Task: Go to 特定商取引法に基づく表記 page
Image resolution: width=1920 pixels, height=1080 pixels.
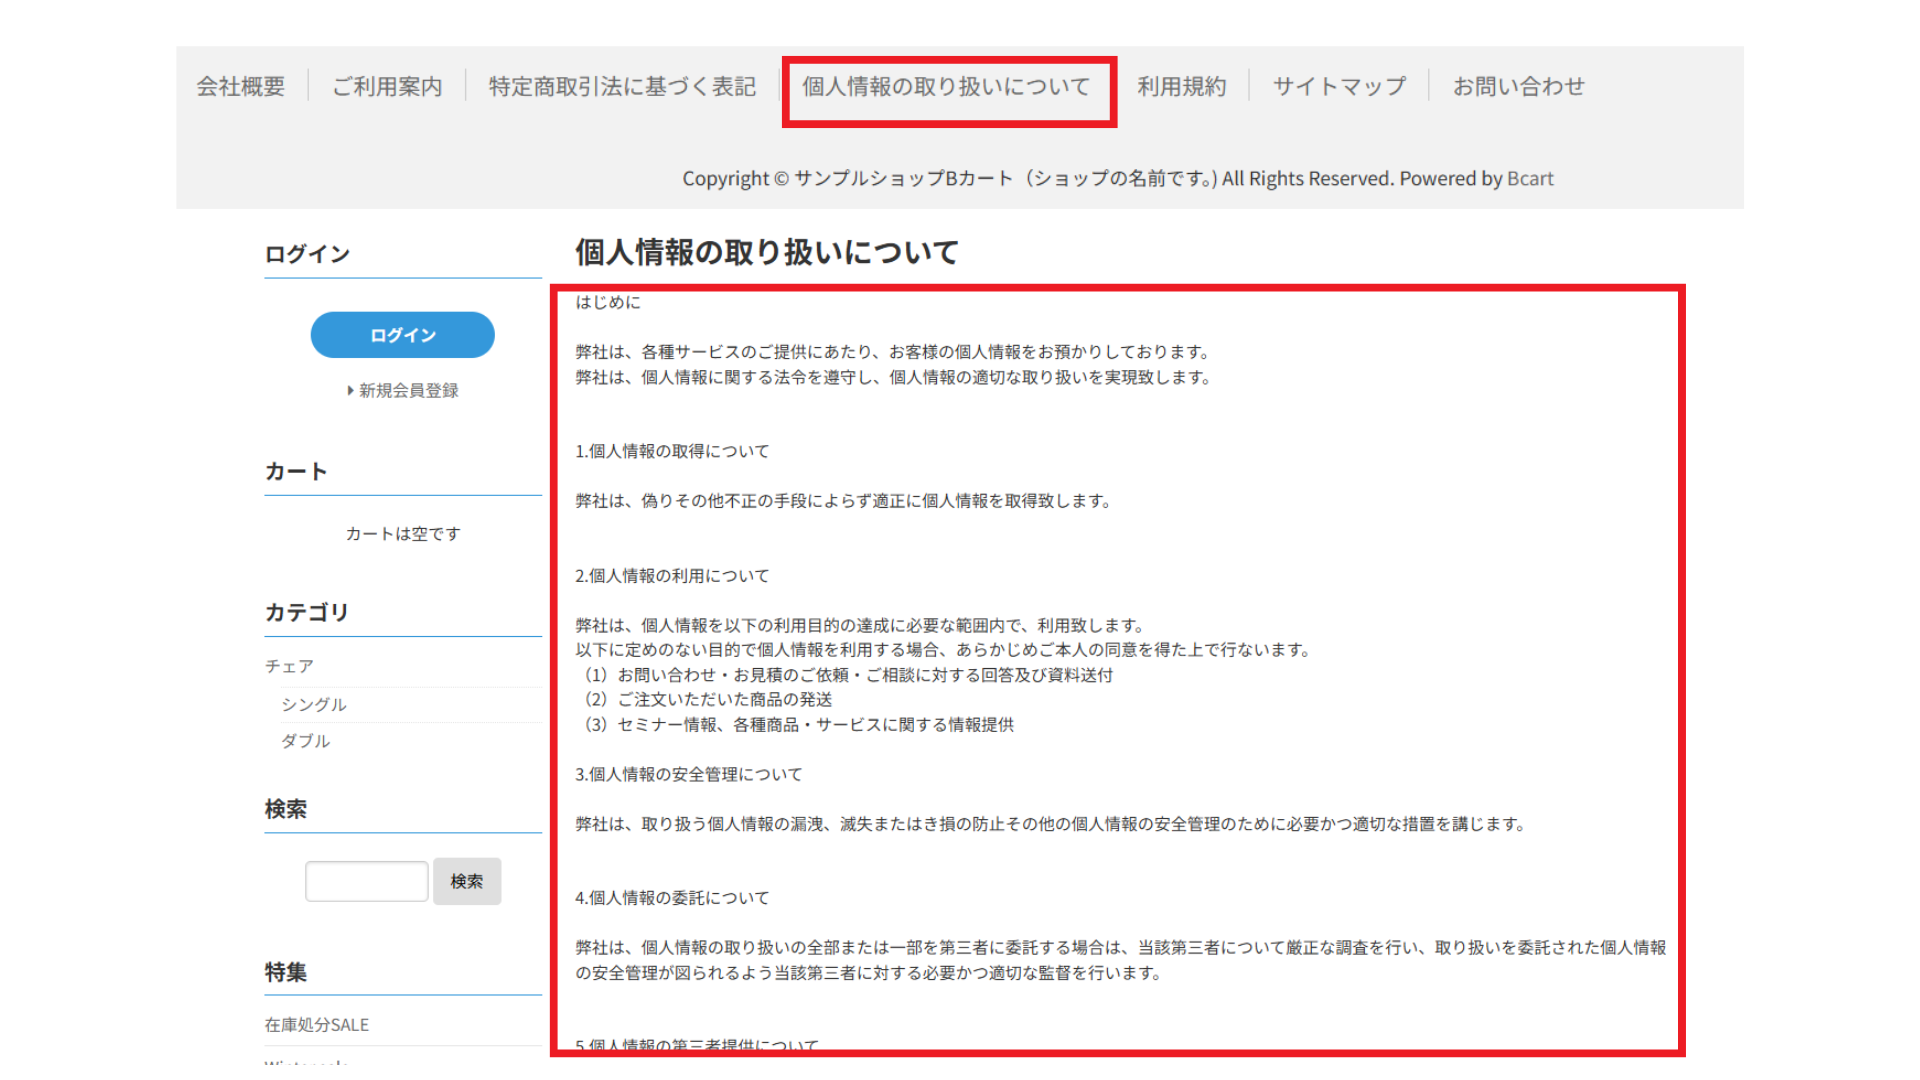Action: [622, 87]
